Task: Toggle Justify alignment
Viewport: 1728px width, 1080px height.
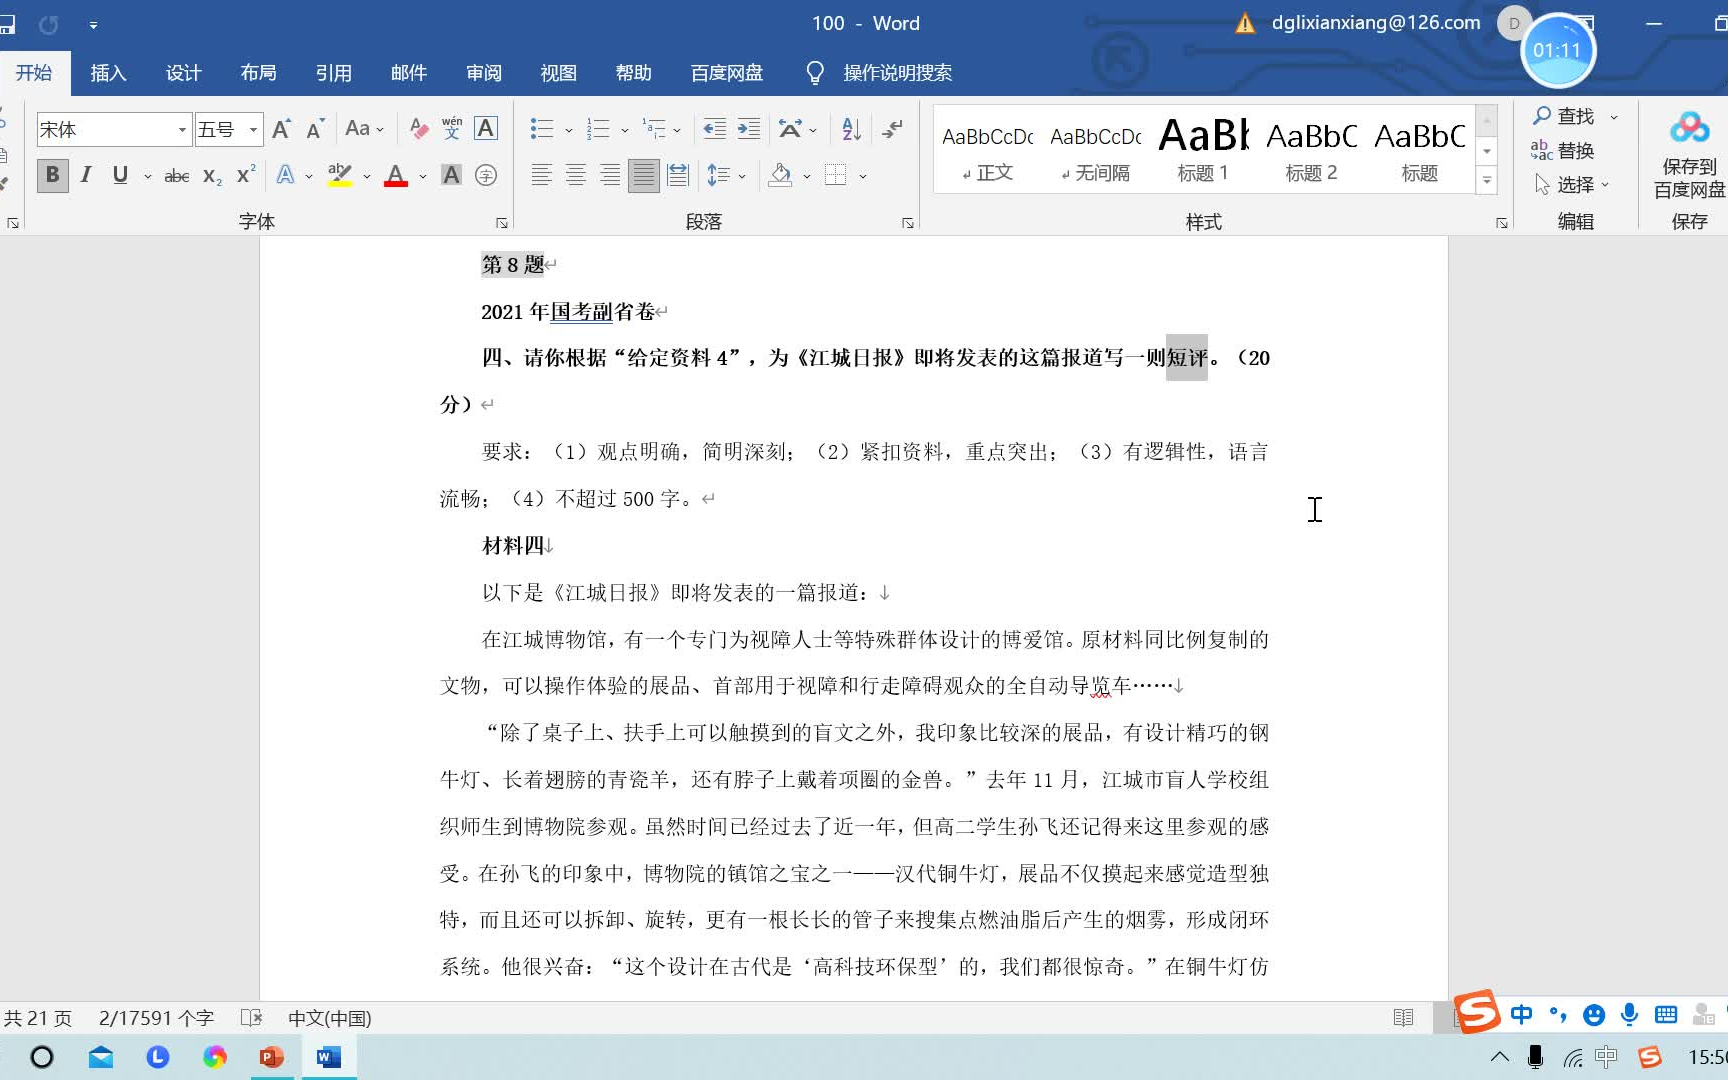Action: coord(644,176)
